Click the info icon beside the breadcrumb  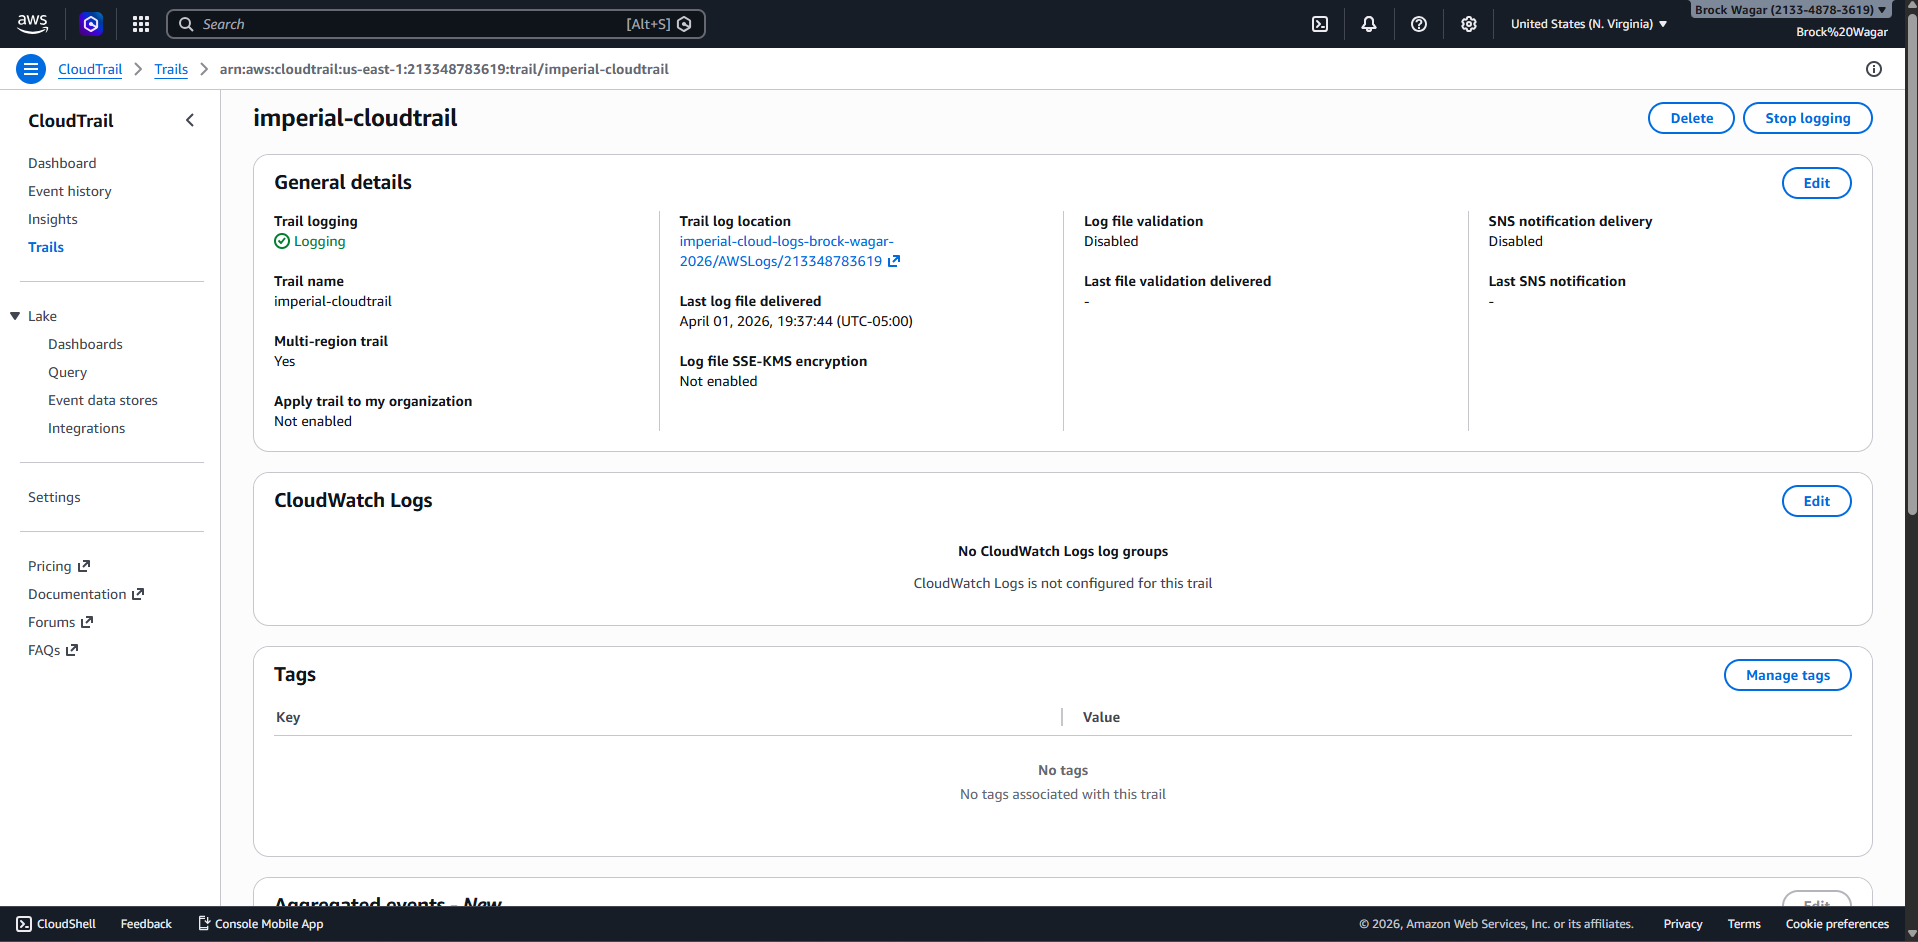pyautogui.click(x=1875, y=68)
